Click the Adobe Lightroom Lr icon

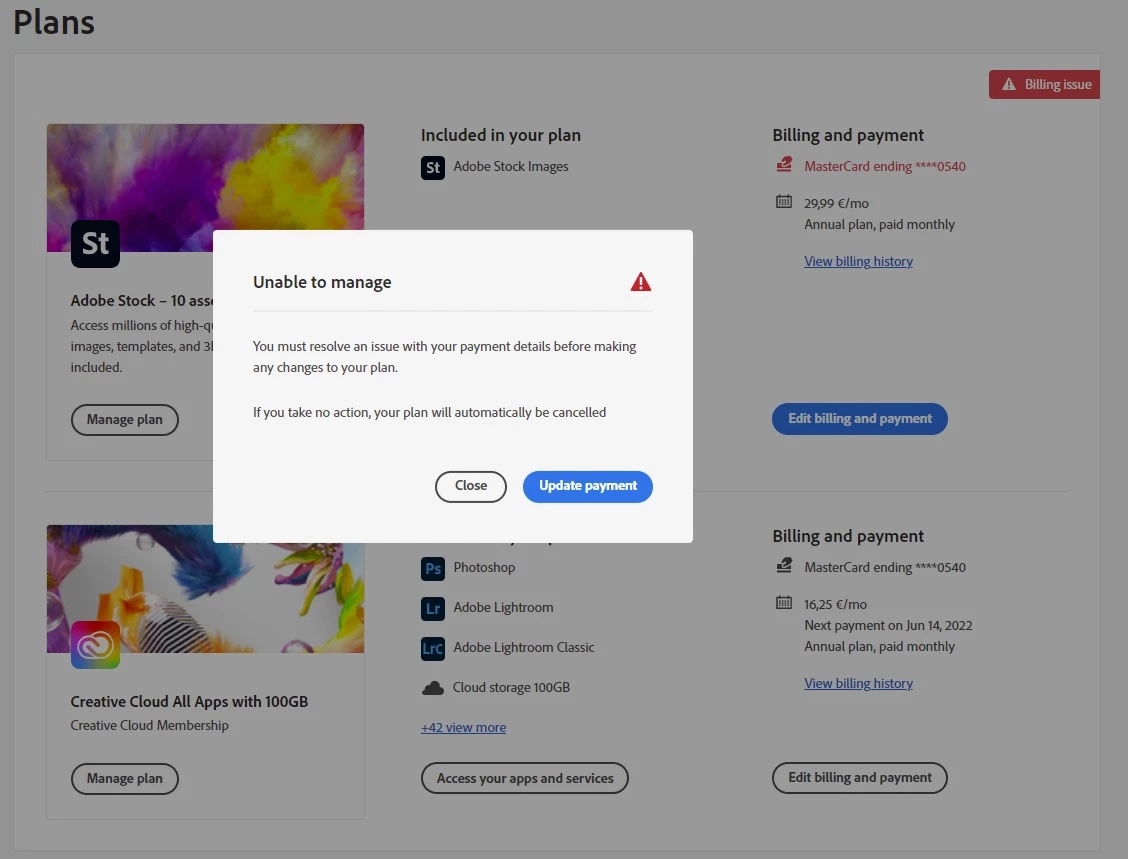[432, 609]
